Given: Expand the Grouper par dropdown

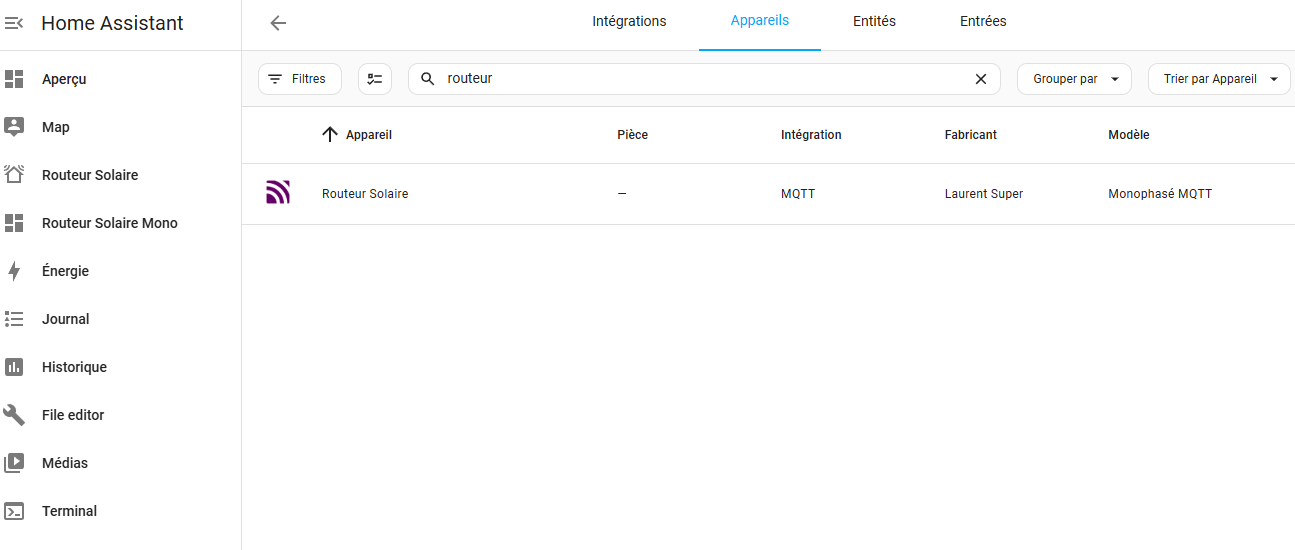Looking at the screenshot, I should tap(1074, 79).
